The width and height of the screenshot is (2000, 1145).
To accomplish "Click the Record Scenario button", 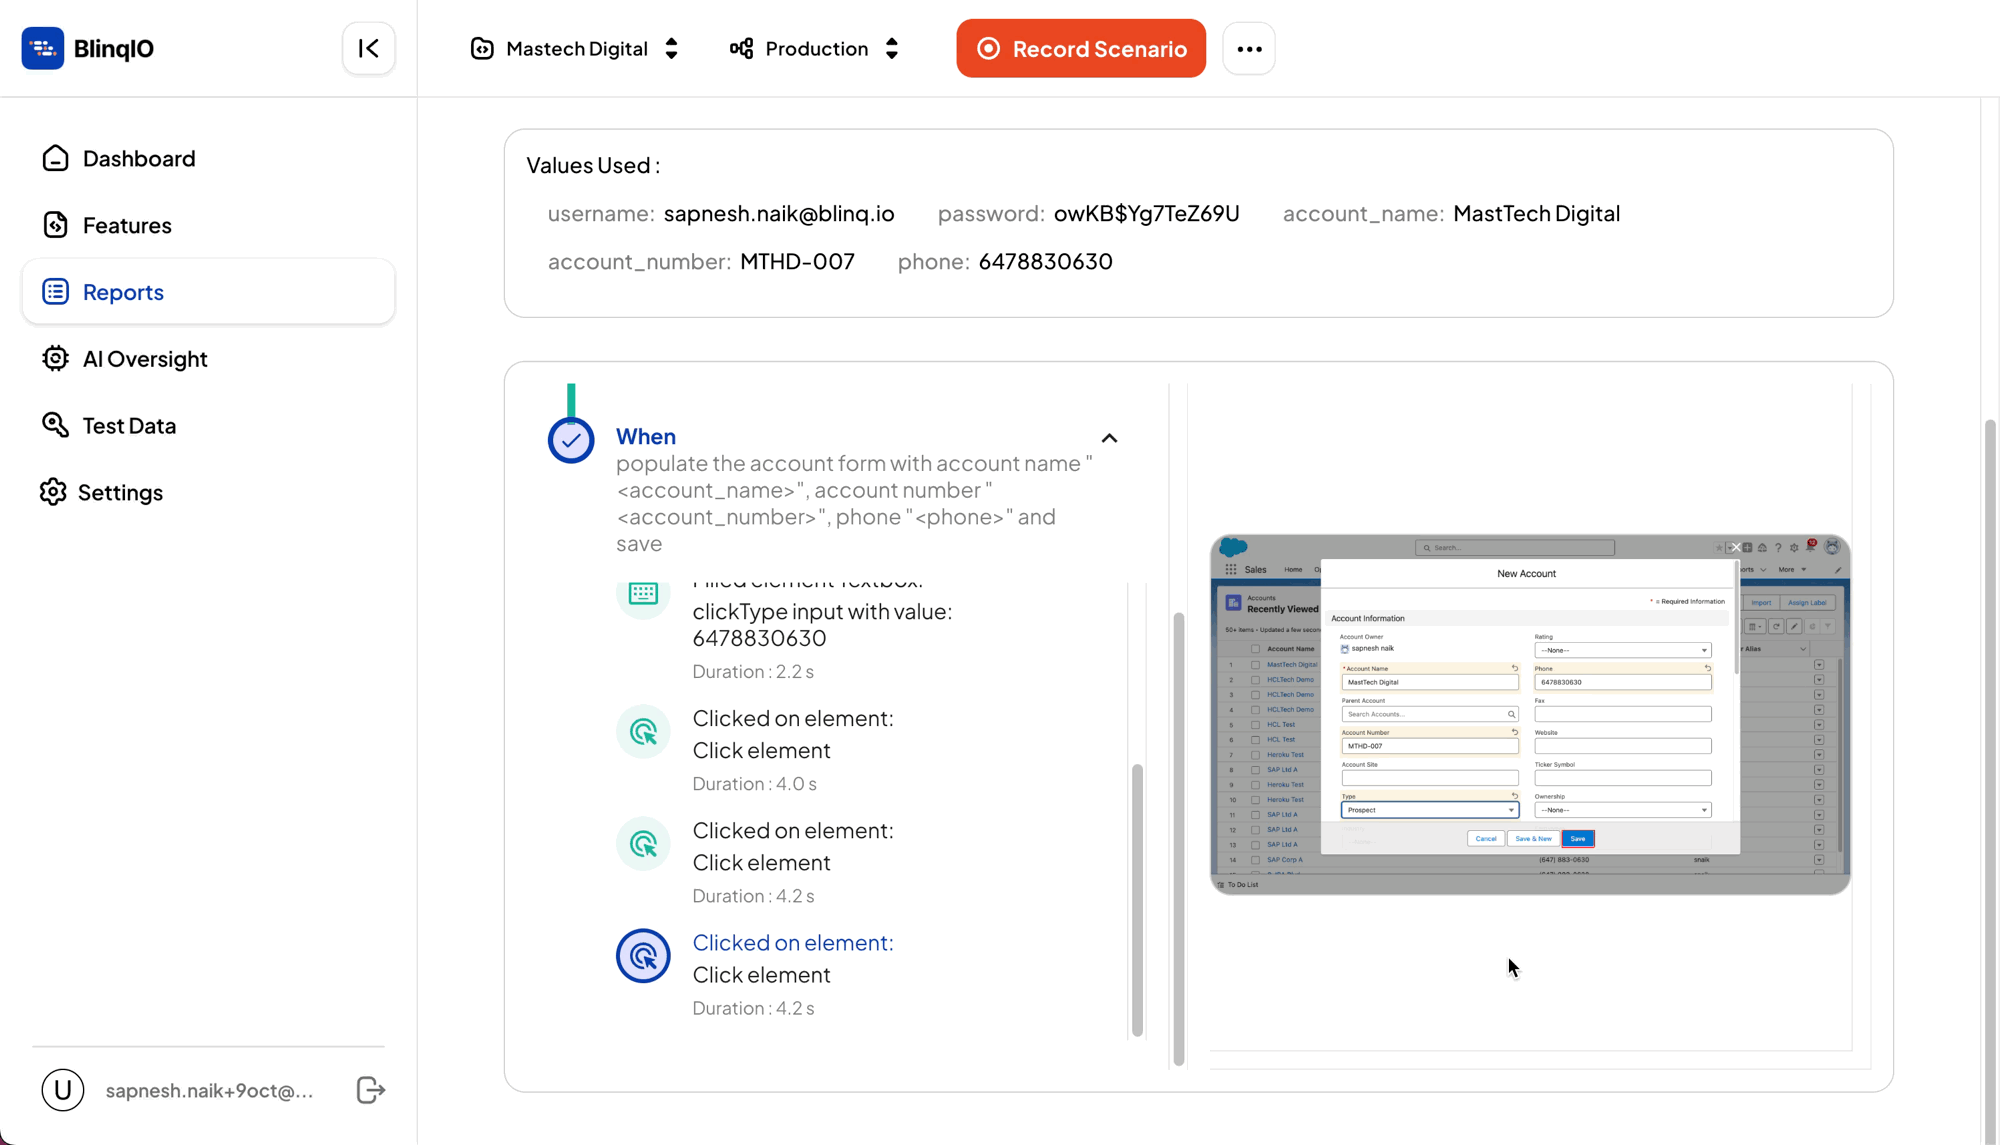I will tap(1080, 48).
